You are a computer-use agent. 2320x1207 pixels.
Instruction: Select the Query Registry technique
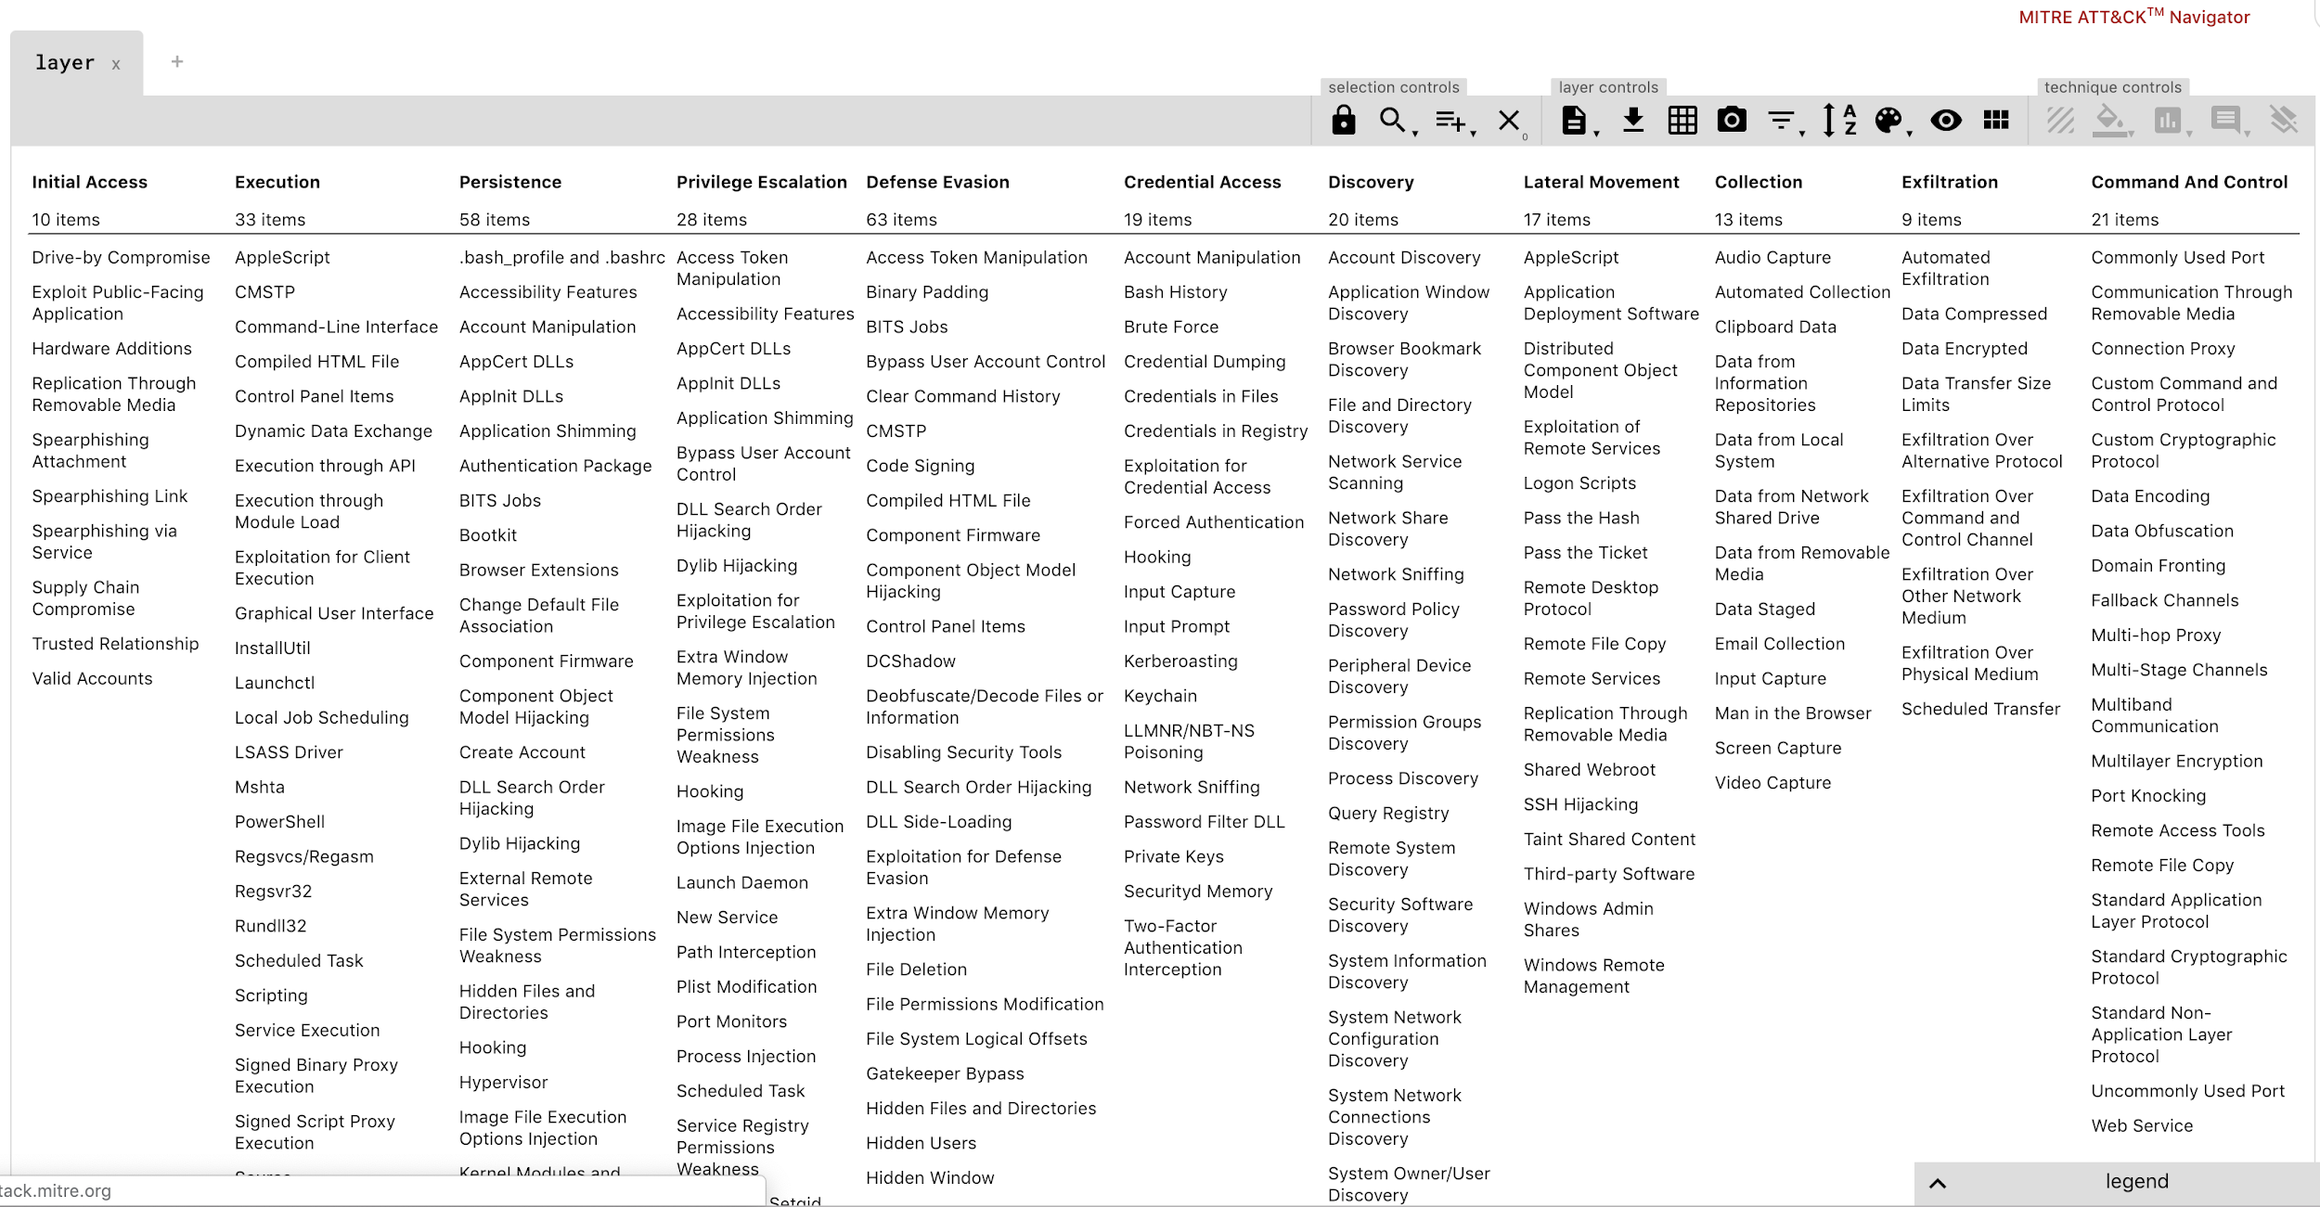click(1388, 813)
